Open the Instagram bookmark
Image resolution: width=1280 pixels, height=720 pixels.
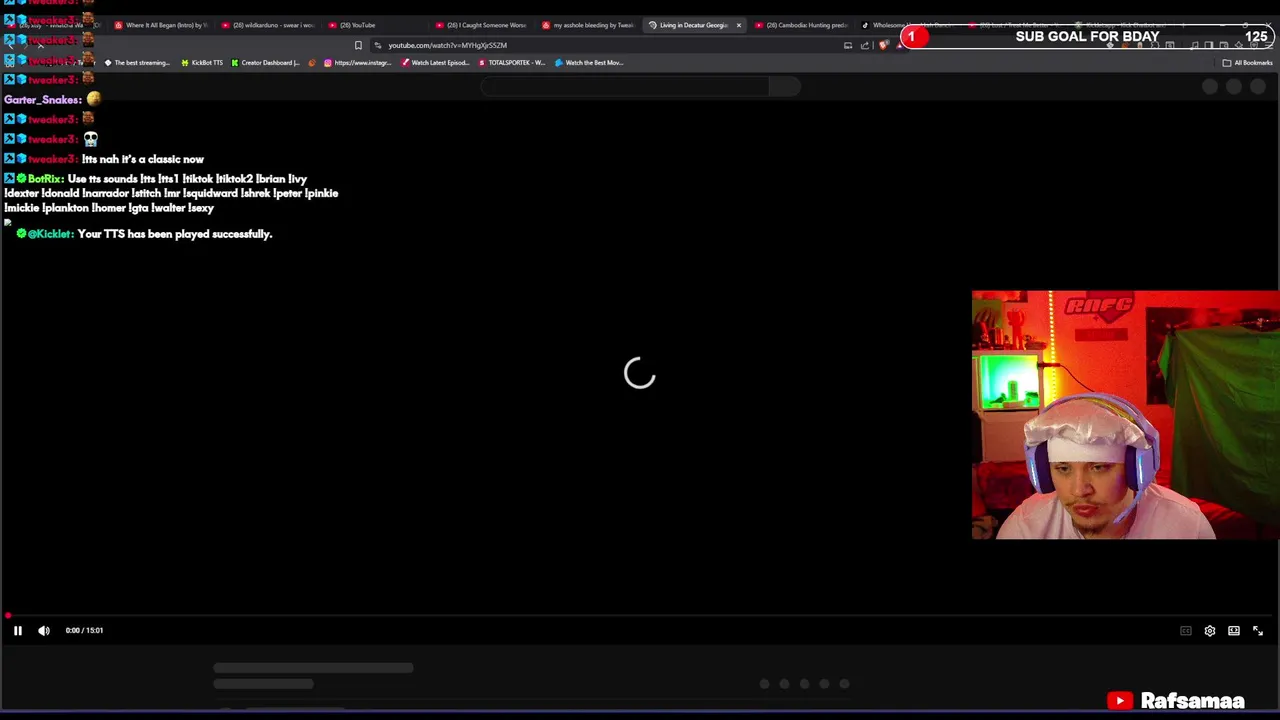(357, 63)
